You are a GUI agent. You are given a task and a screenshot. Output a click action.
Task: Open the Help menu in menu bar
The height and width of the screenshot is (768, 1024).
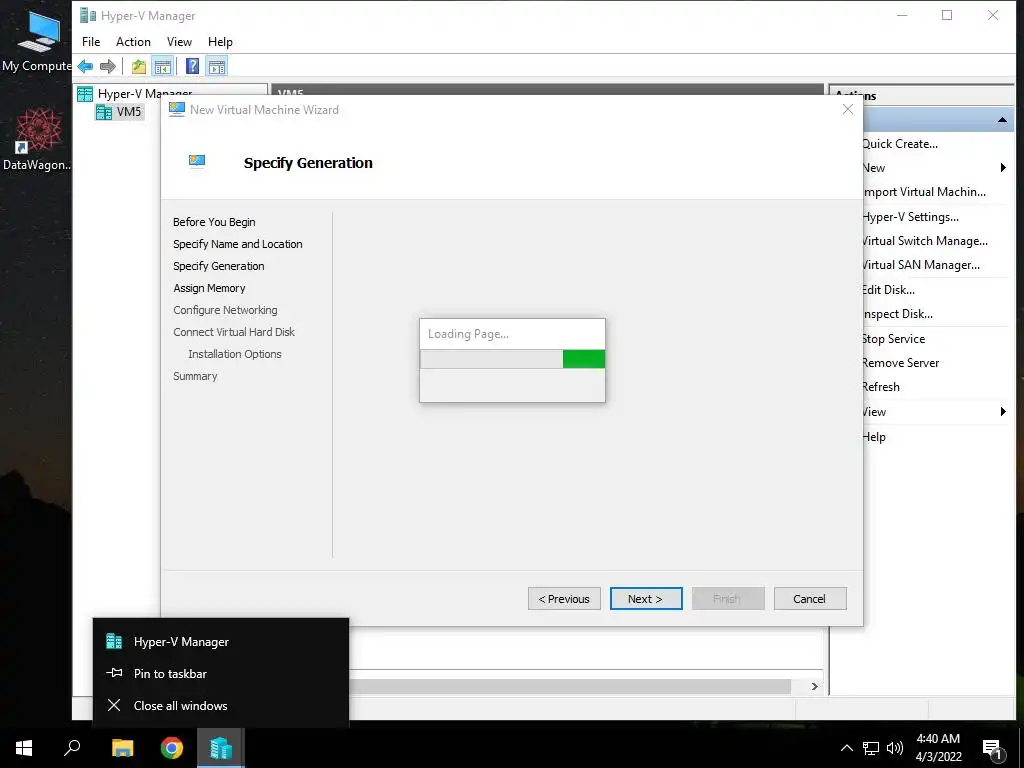pos(220,42)
